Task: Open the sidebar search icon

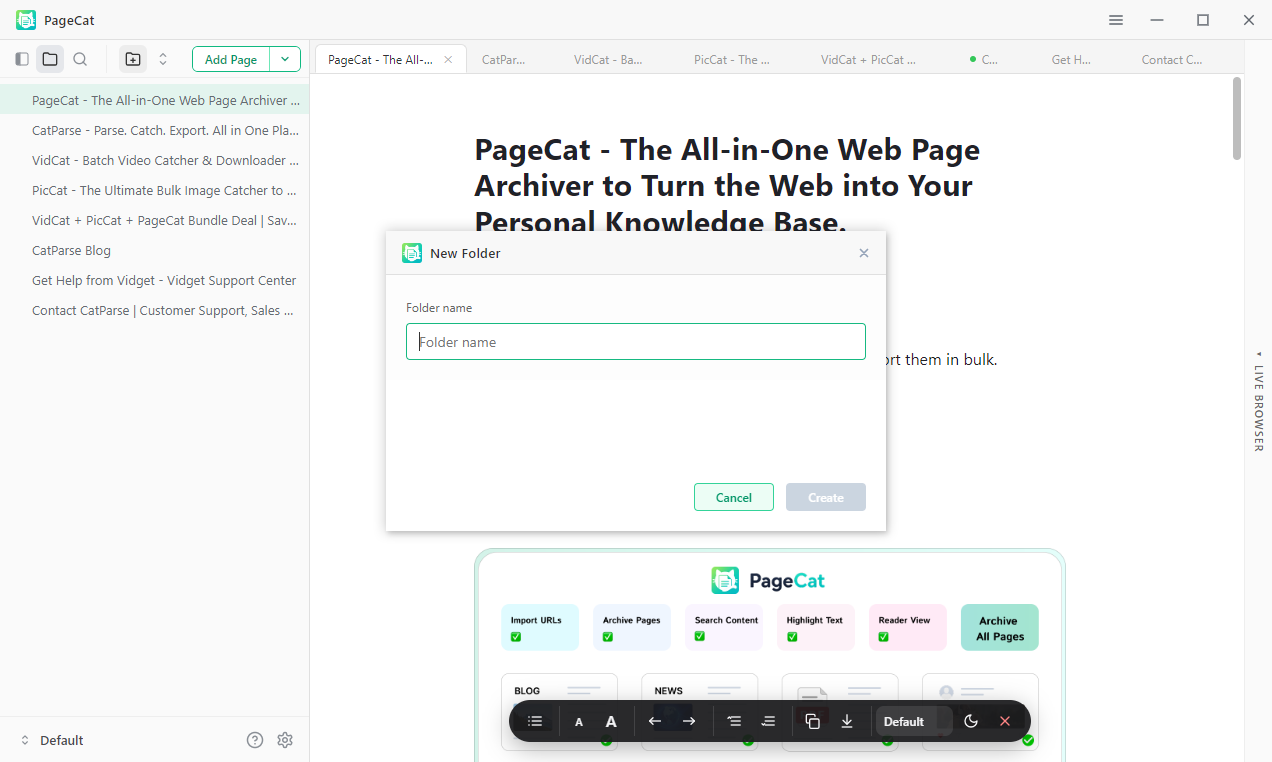Action: pos(80,59)
